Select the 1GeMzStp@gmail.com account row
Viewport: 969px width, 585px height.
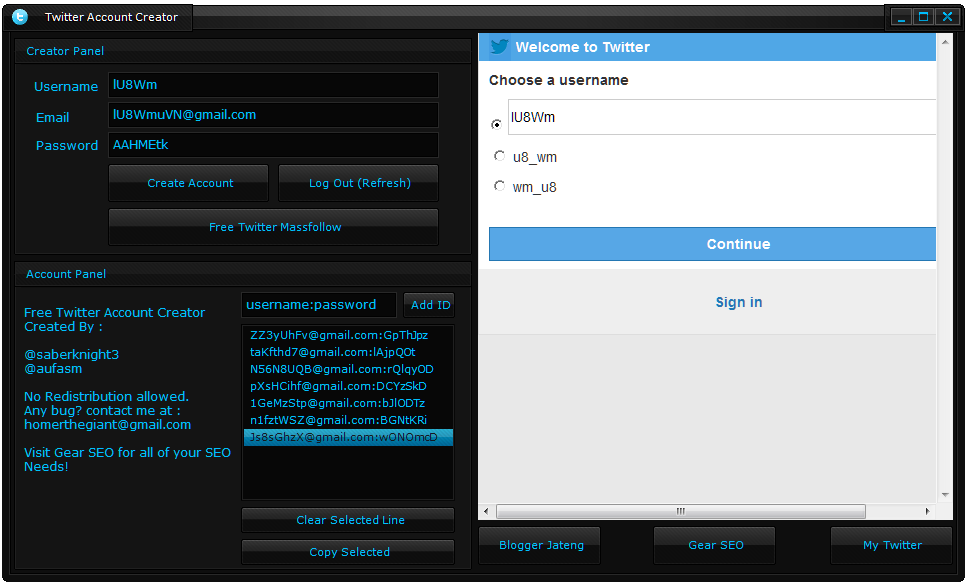[x=348, y=403]
